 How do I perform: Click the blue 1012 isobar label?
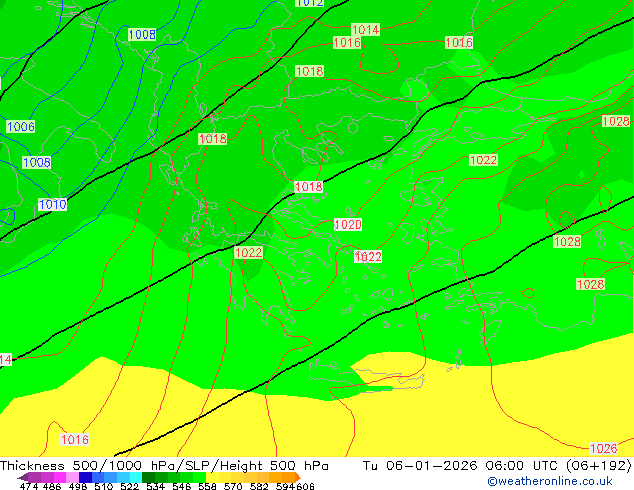310,3
